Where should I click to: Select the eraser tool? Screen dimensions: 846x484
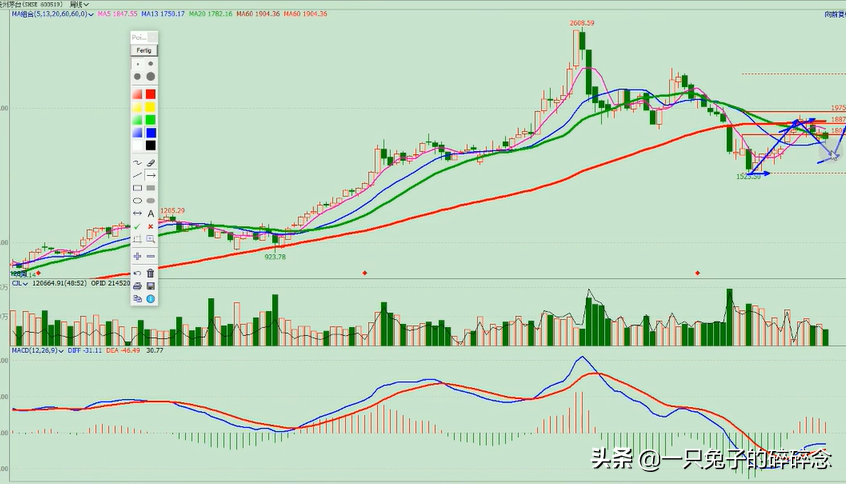pos(151,162)
